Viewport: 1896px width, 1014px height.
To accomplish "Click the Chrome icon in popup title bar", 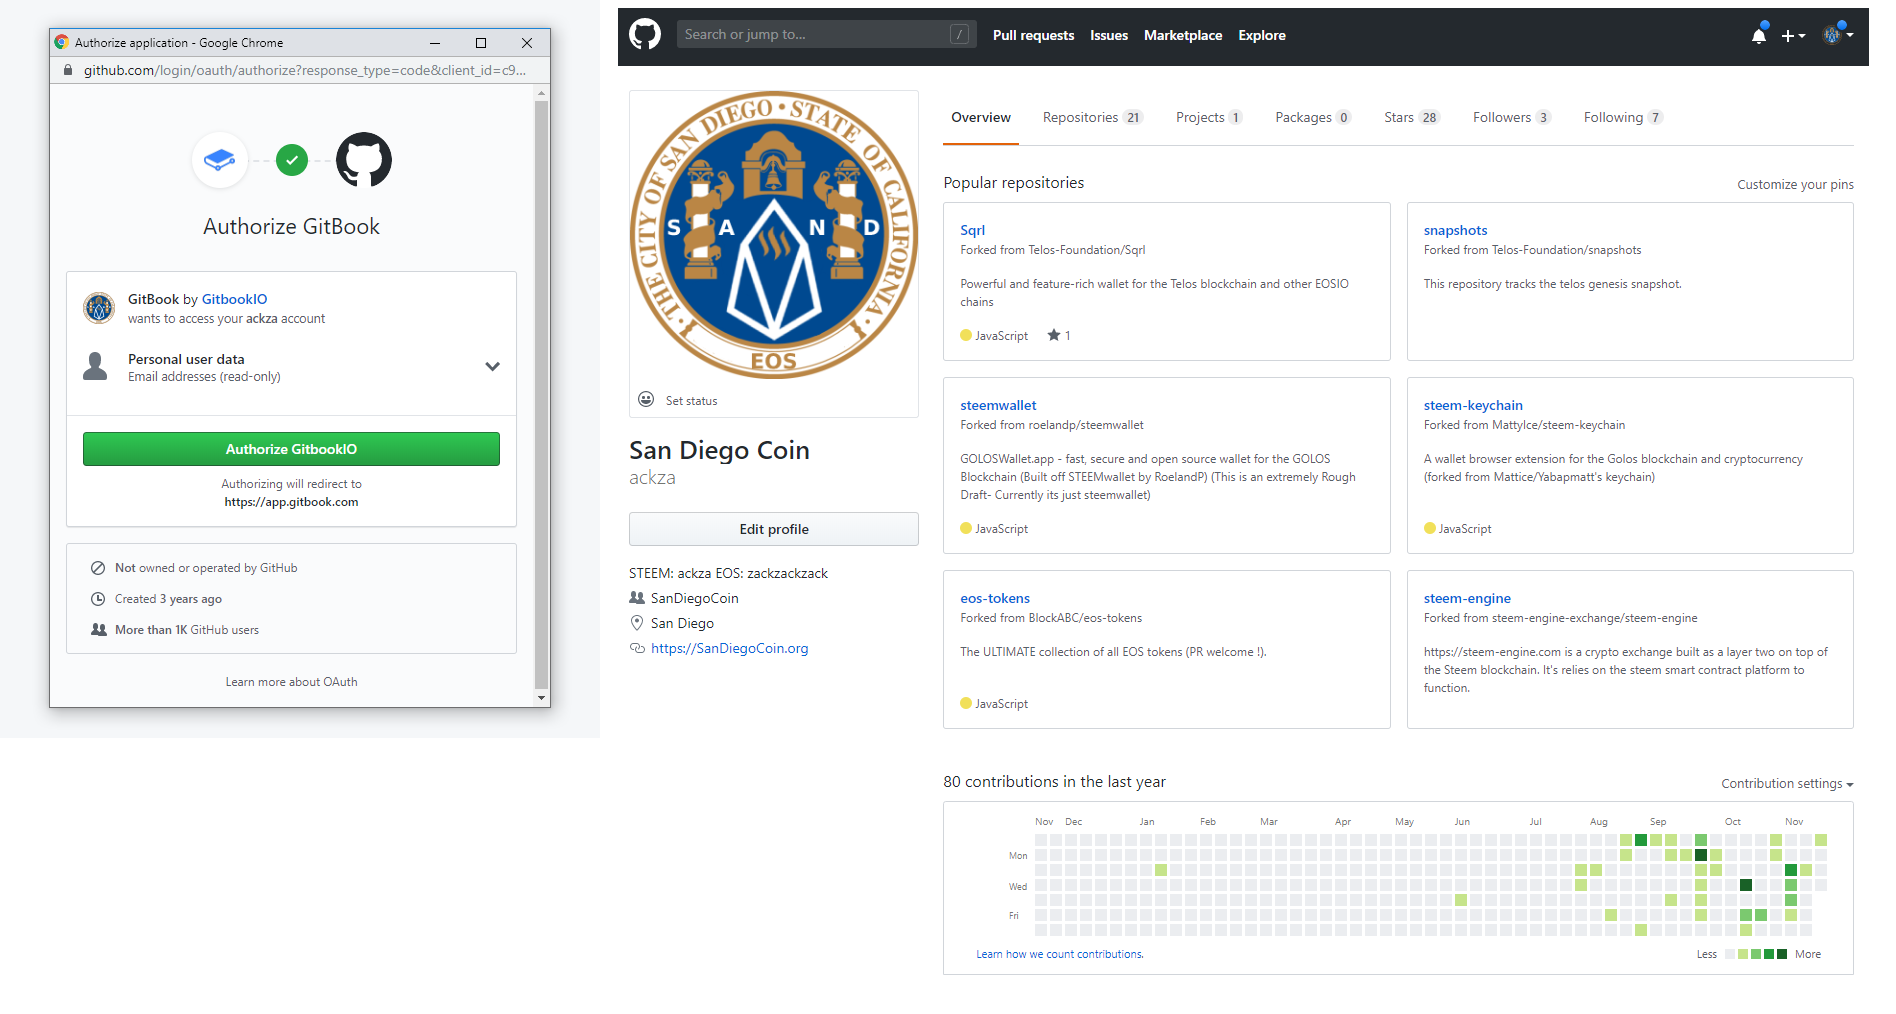I will (62, 43).
